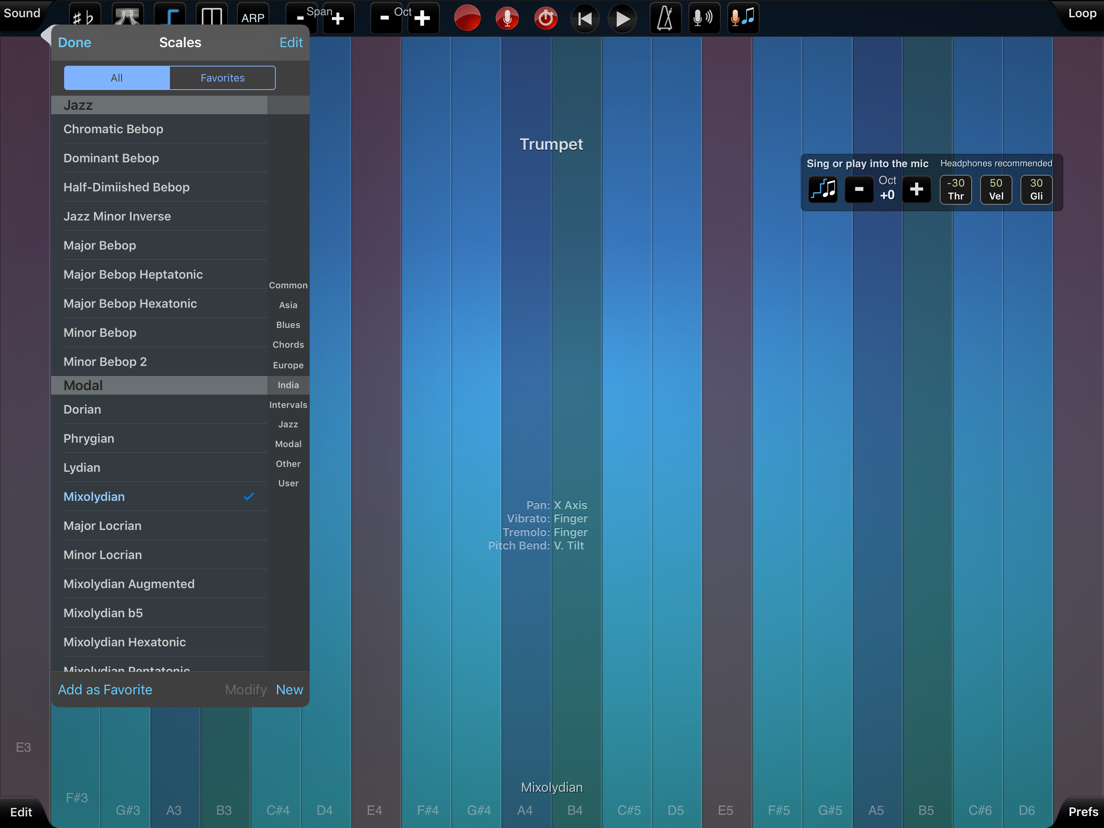Select the All scales tab

(117, 78)
